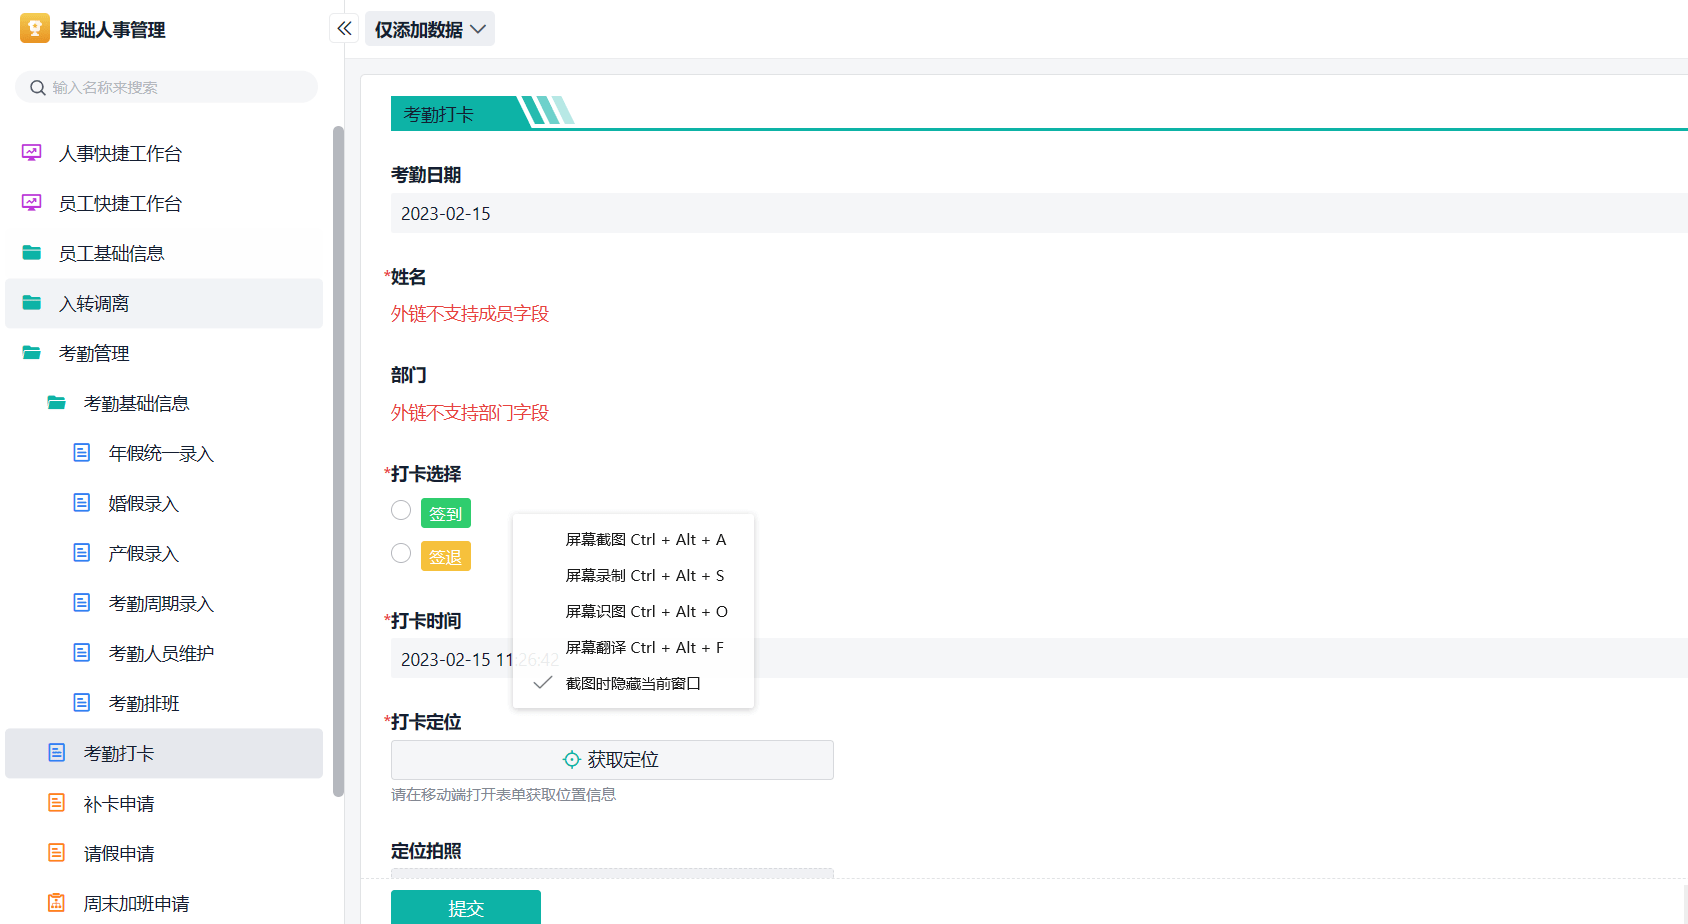This screenshot has height=924, width=1688.
Task: Click the 入转调离 folder icon
Action: [x=32, y=302]
